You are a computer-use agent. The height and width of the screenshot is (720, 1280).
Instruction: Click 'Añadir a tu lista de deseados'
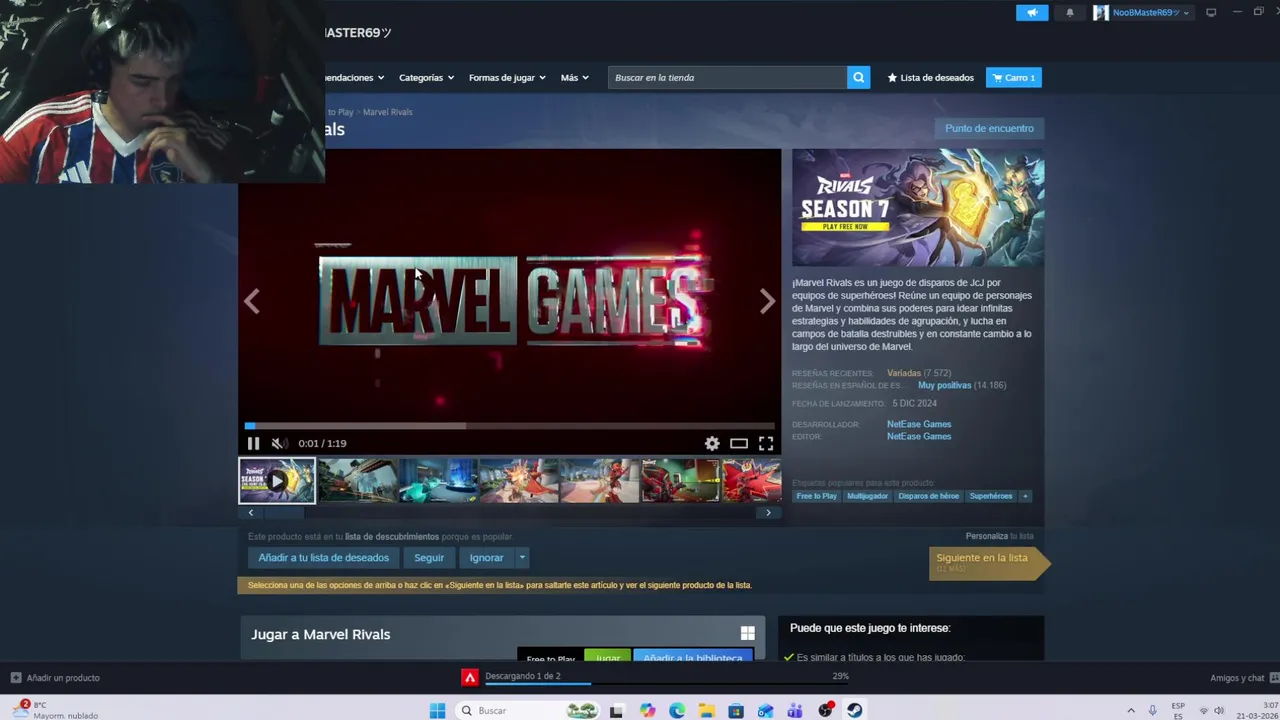[x=323, y=557]
